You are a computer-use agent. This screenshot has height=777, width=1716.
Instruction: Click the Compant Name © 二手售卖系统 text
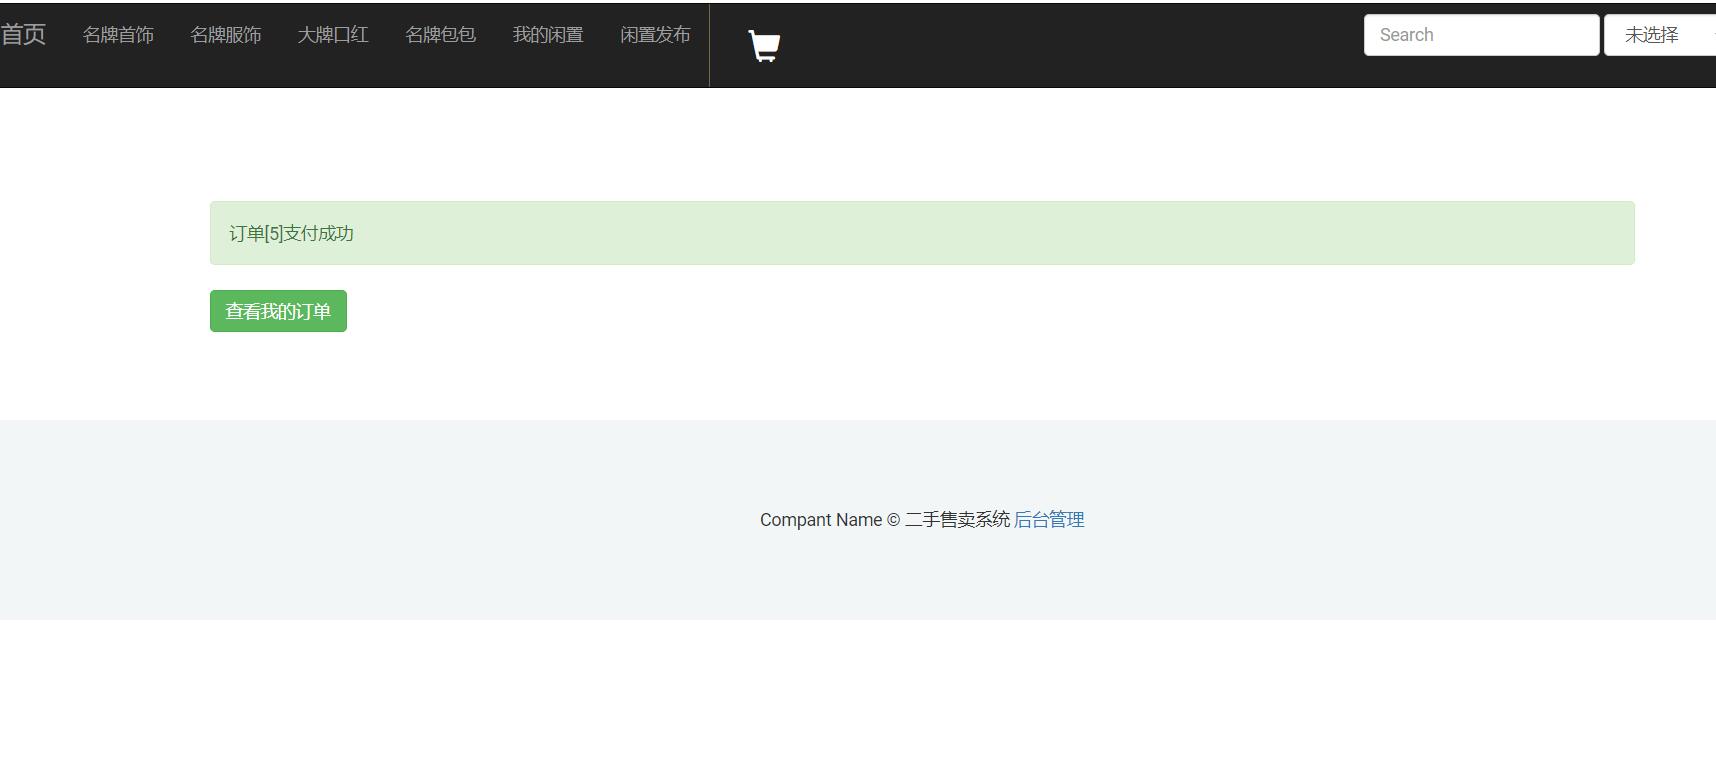coord(885,520)
